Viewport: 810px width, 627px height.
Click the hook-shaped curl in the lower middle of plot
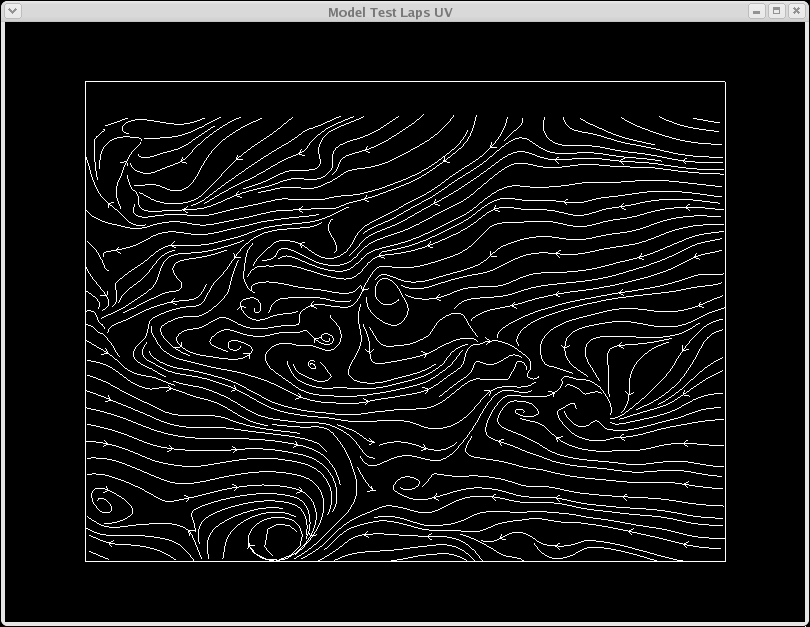tap(406, 484)
